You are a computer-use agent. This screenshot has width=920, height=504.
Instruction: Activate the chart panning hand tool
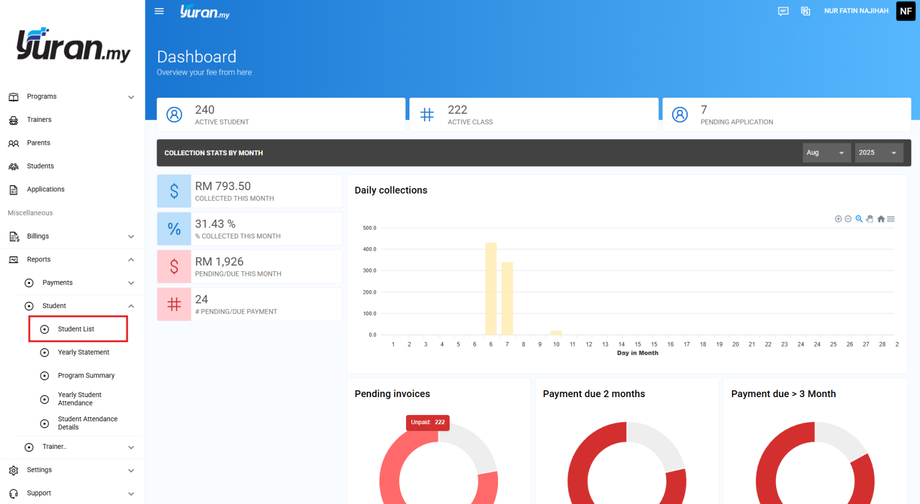[870, 219]
